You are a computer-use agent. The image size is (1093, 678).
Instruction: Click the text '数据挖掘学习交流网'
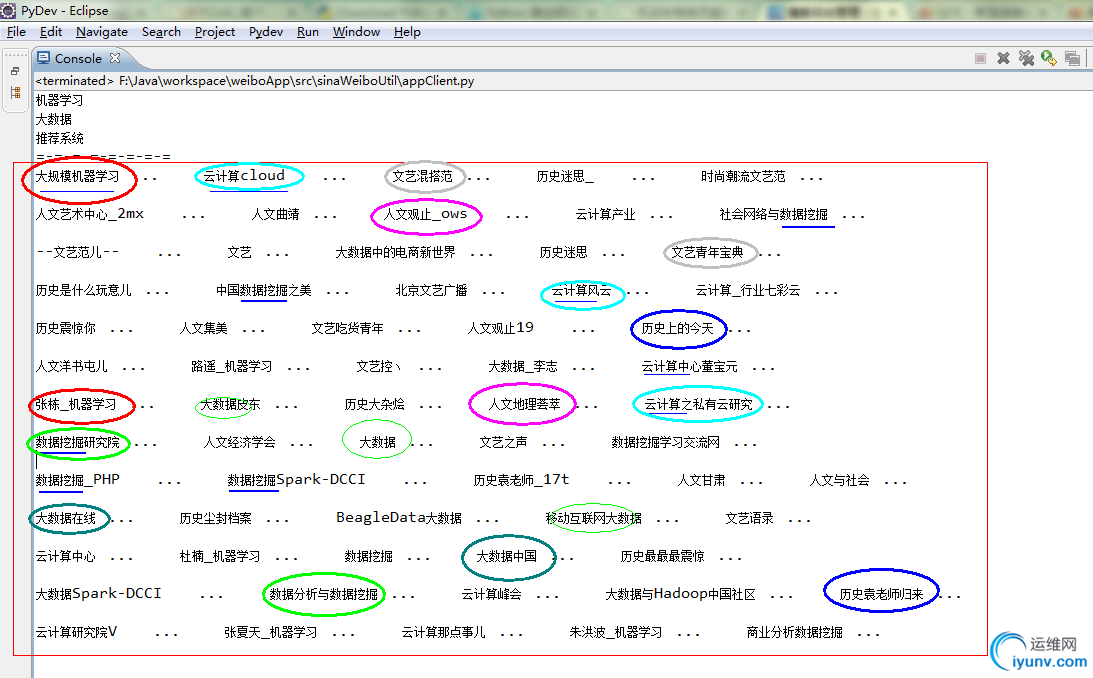pyautogui.click(x=666, y=442)
